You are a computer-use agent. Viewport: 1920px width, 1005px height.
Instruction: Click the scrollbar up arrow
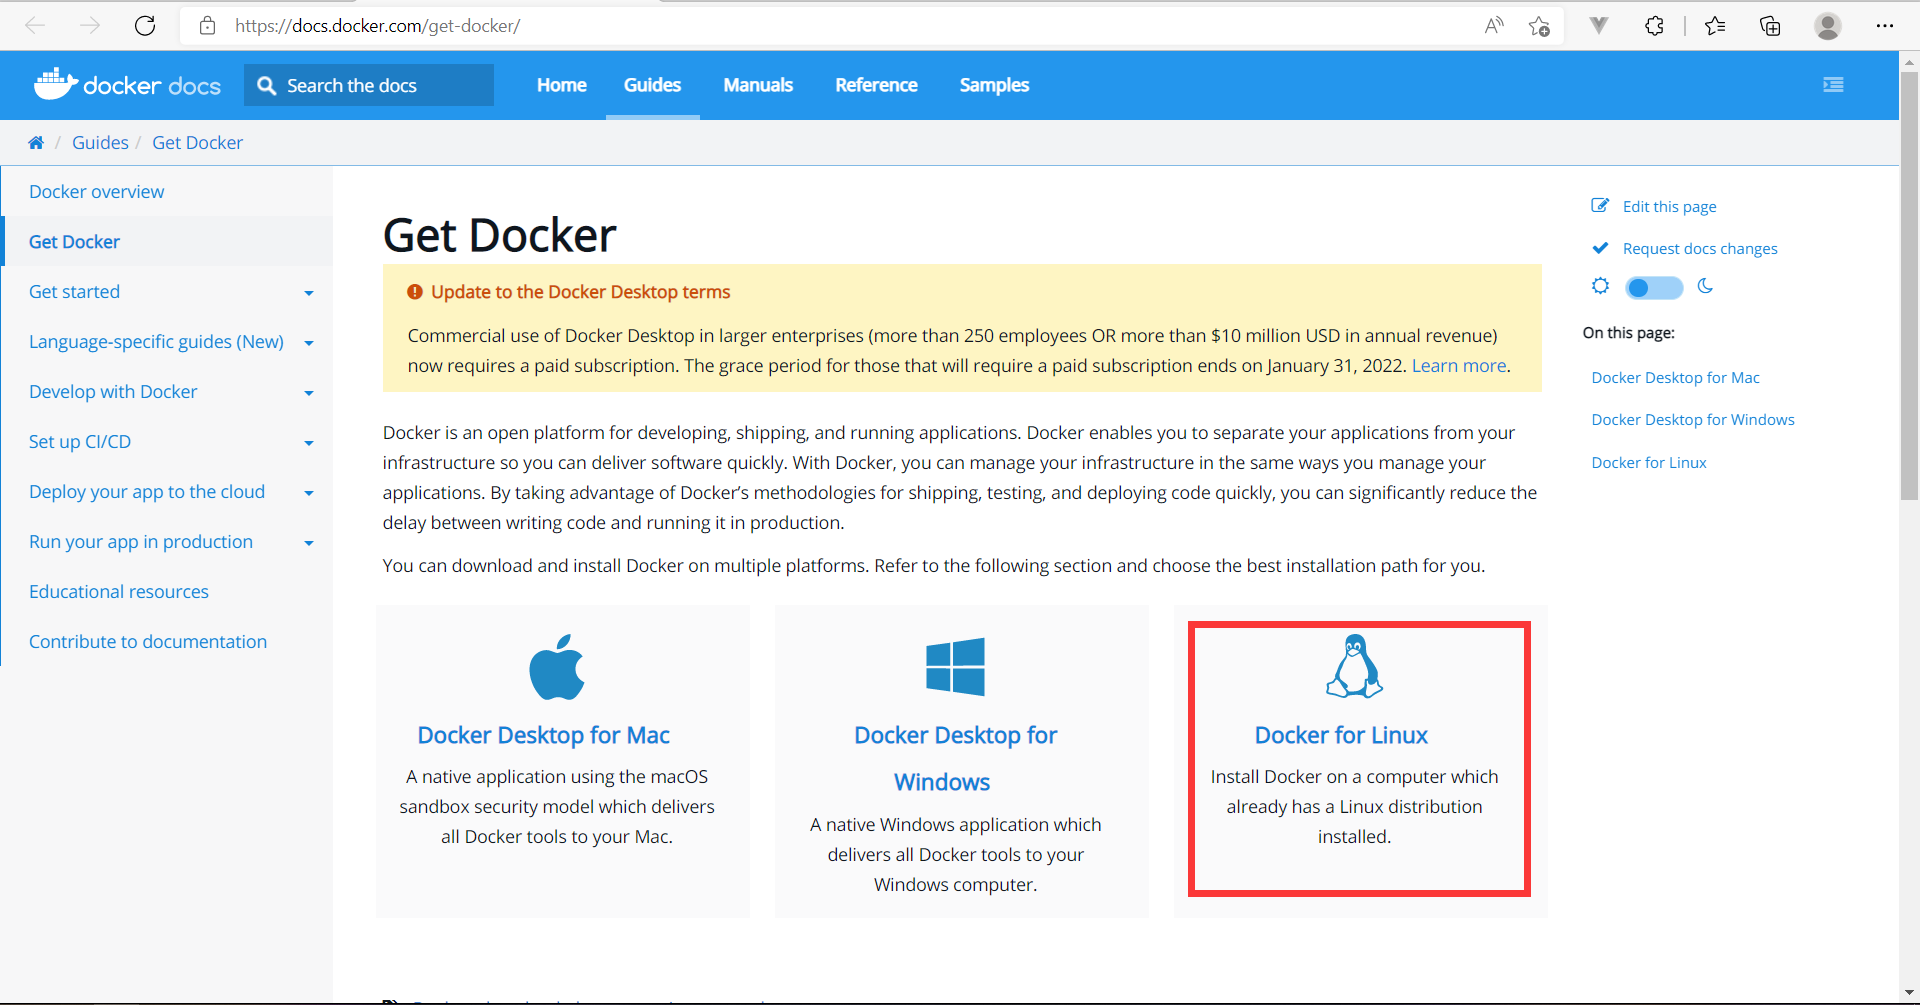1909,61
